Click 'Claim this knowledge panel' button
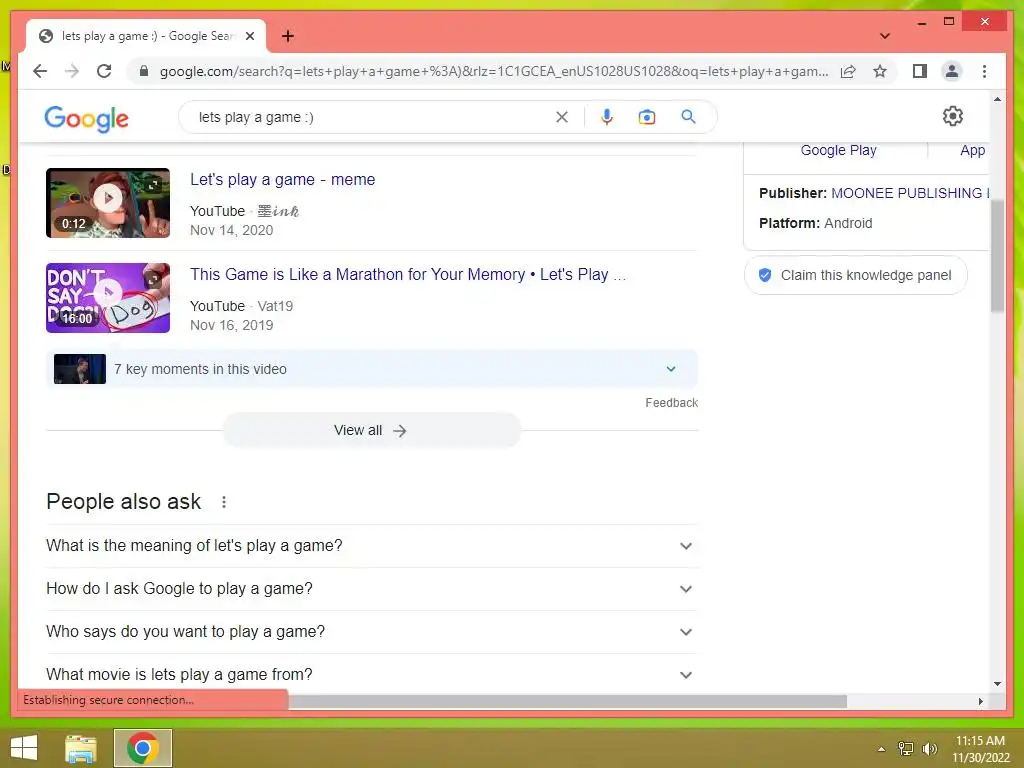 pos(856,275)
